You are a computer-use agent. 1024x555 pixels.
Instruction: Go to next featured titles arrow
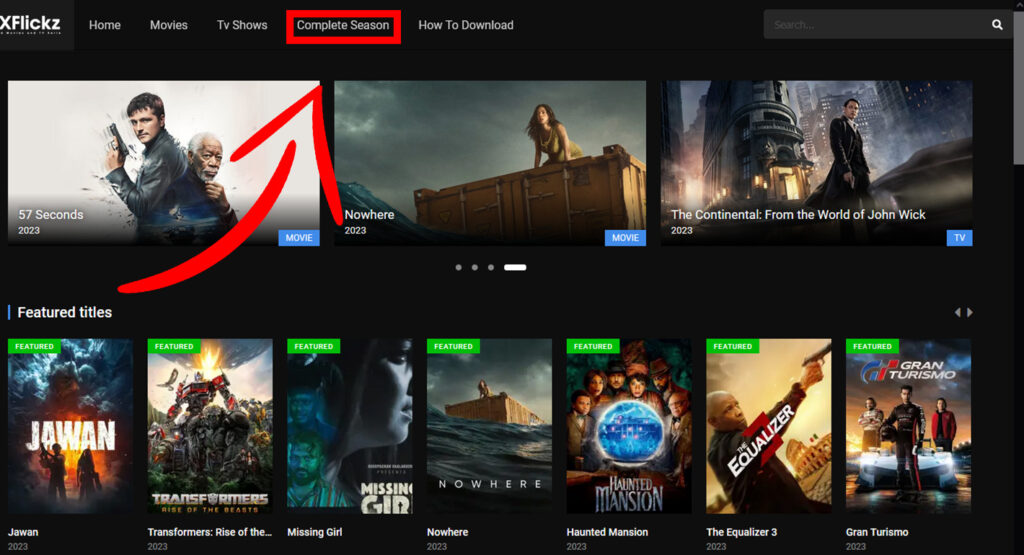[970, 313]
